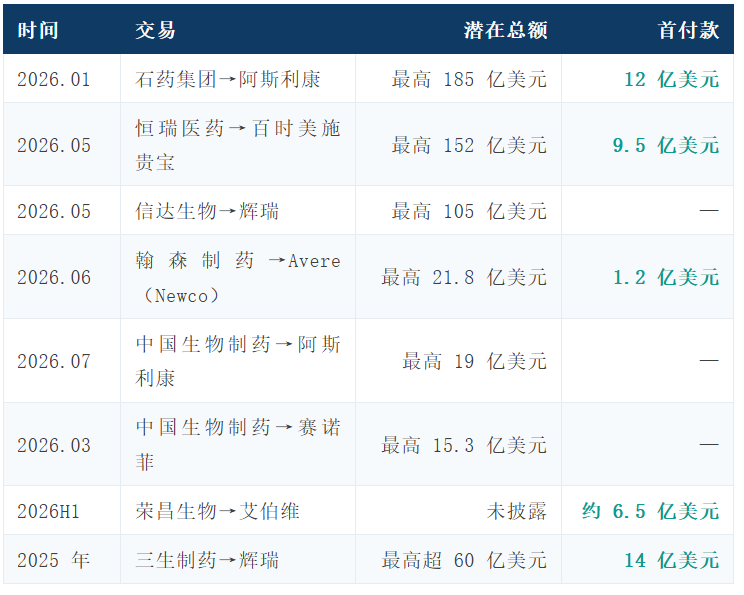Click the value 最高超 60 亿美元
The height and width of the screenshot is (595, 744).
[x=464, y=560]
